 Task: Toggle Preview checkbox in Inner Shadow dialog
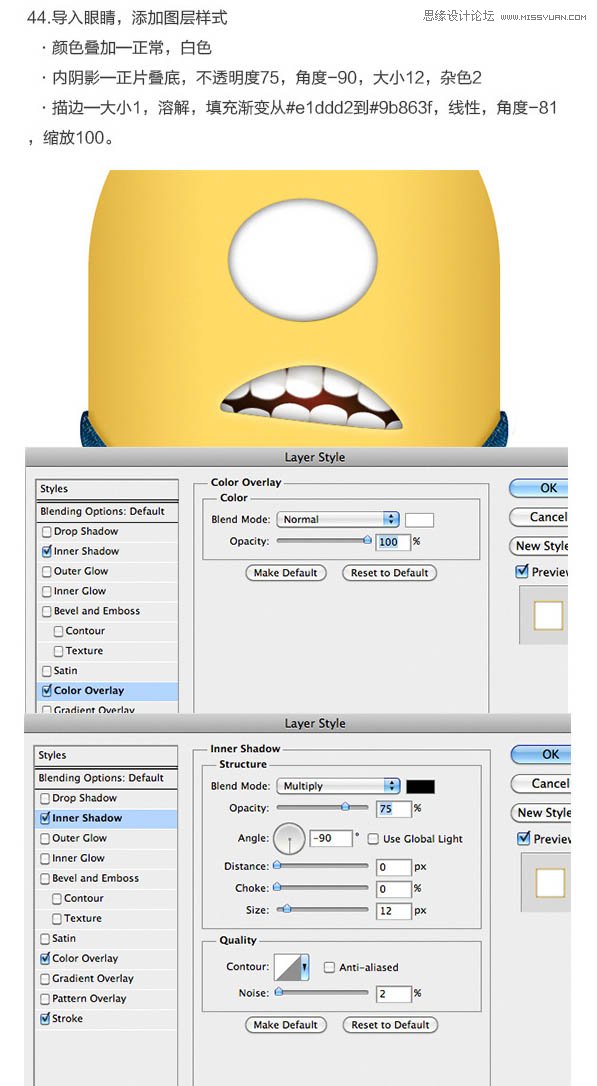click(x=524, y=839)
